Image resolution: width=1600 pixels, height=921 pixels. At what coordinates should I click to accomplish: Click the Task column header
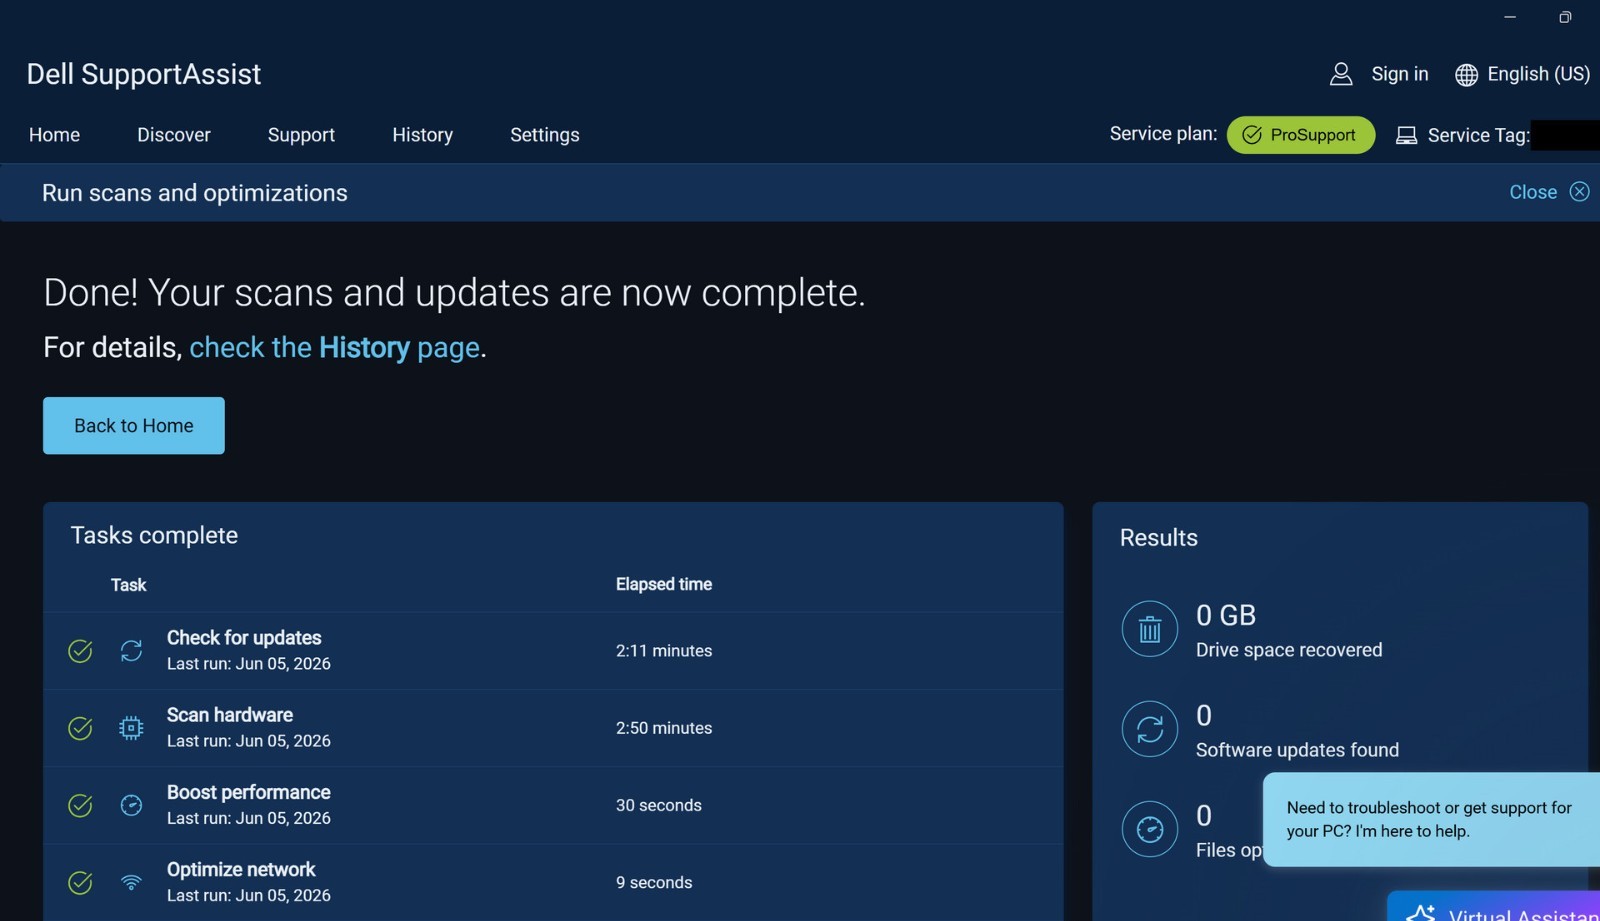tap(128, 585)
